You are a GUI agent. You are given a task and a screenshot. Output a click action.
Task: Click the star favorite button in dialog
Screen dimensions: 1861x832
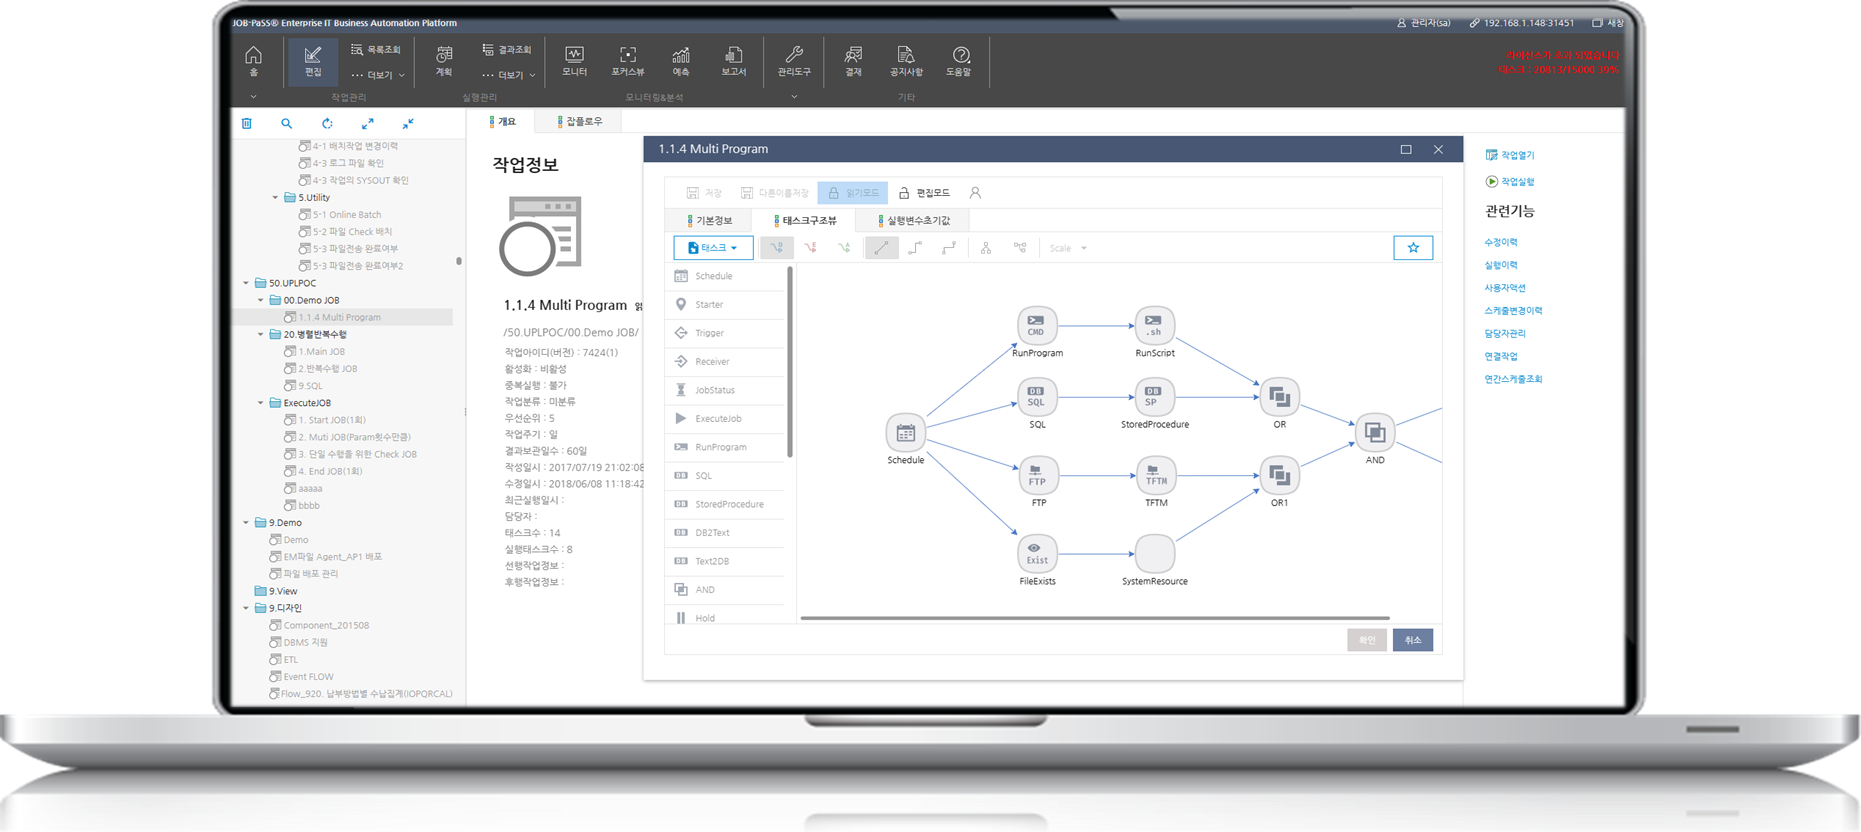click(x=1412, y=248)
